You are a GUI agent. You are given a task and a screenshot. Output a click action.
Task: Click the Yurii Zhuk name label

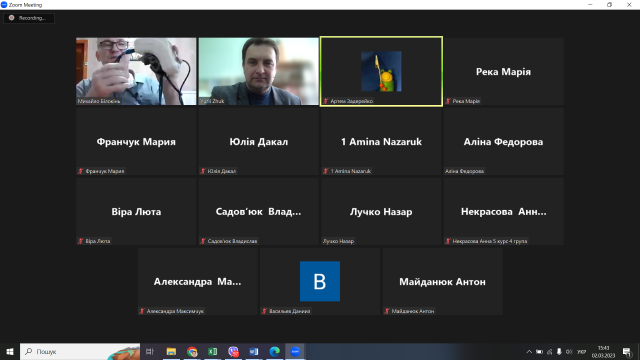coord(212,101)
